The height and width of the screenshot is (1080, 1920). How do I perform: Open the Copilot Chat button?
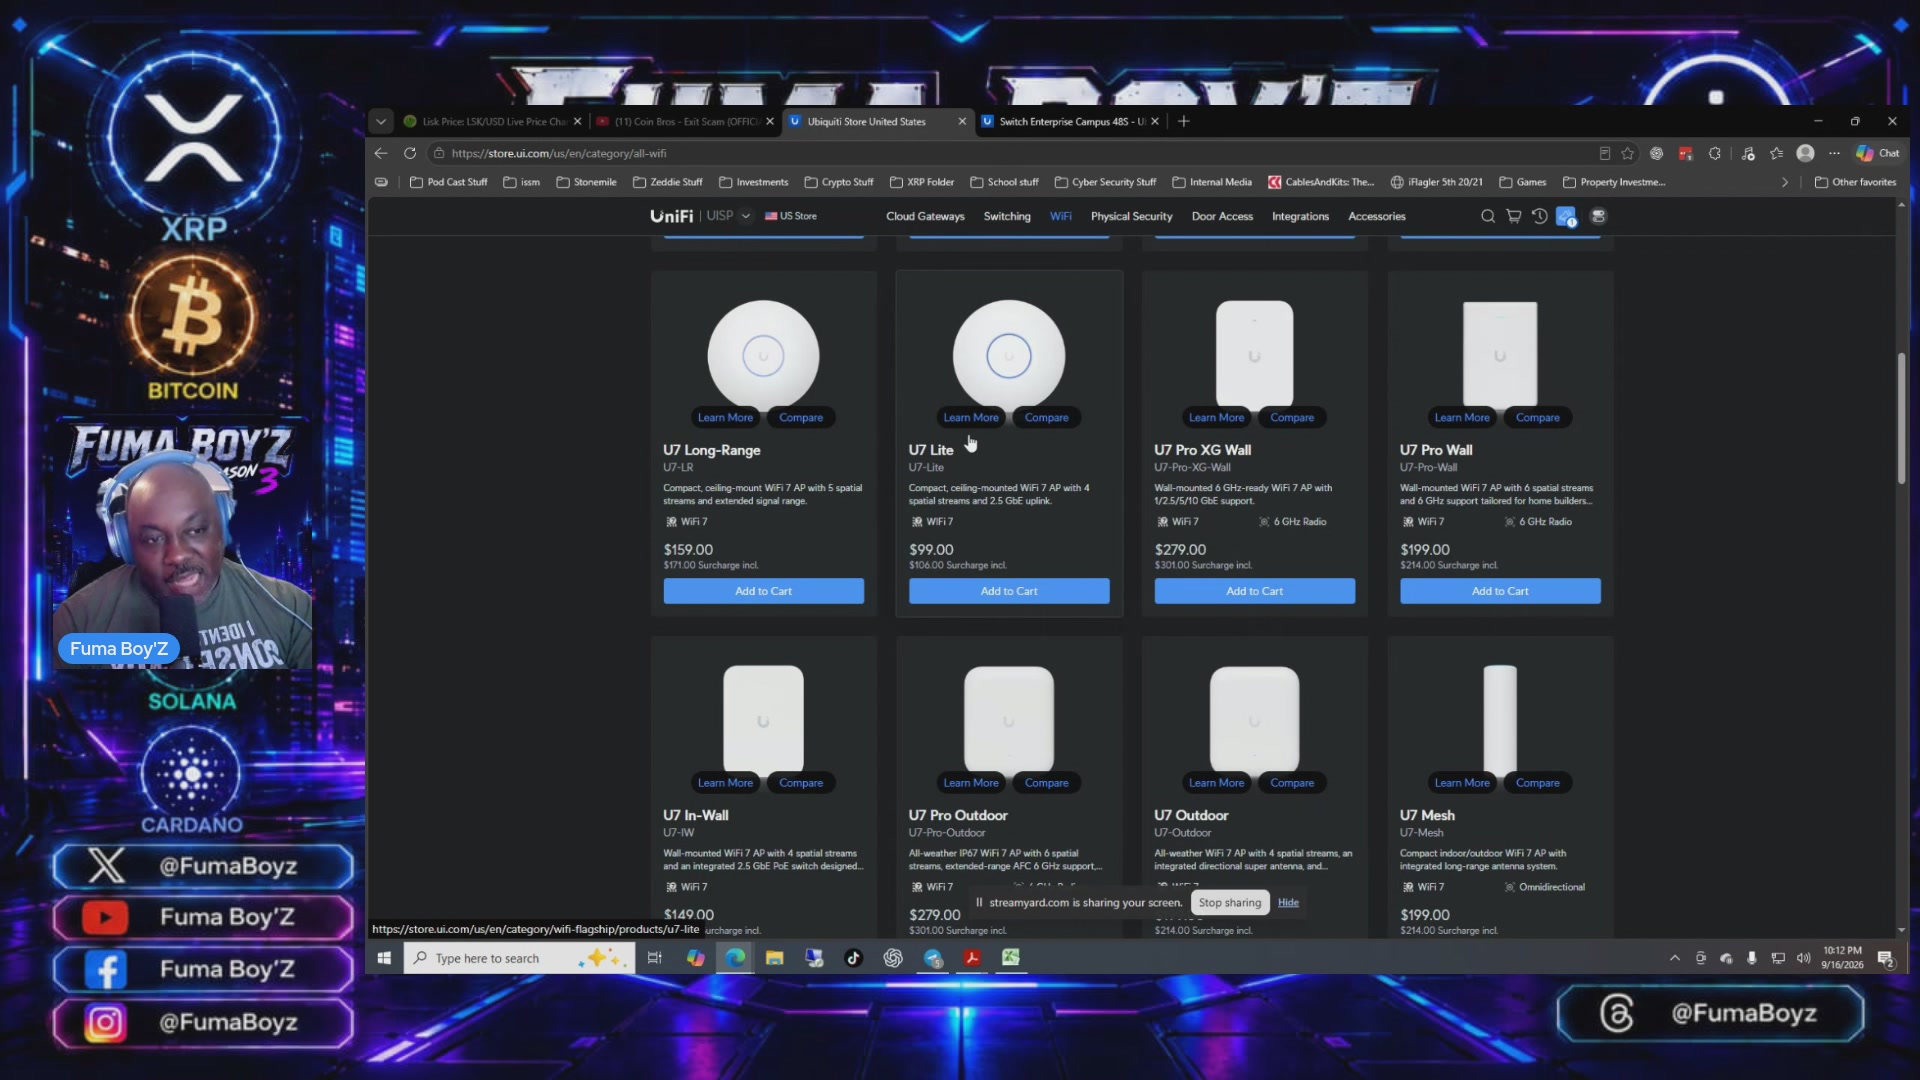tap(1877, 153)
